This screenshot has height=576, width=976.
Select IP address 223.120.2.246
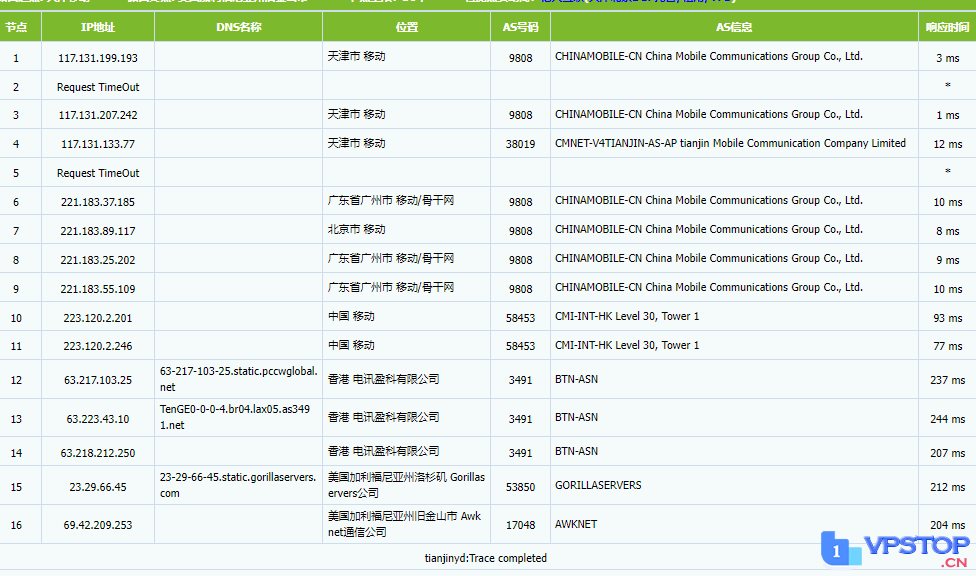(98, 346)
